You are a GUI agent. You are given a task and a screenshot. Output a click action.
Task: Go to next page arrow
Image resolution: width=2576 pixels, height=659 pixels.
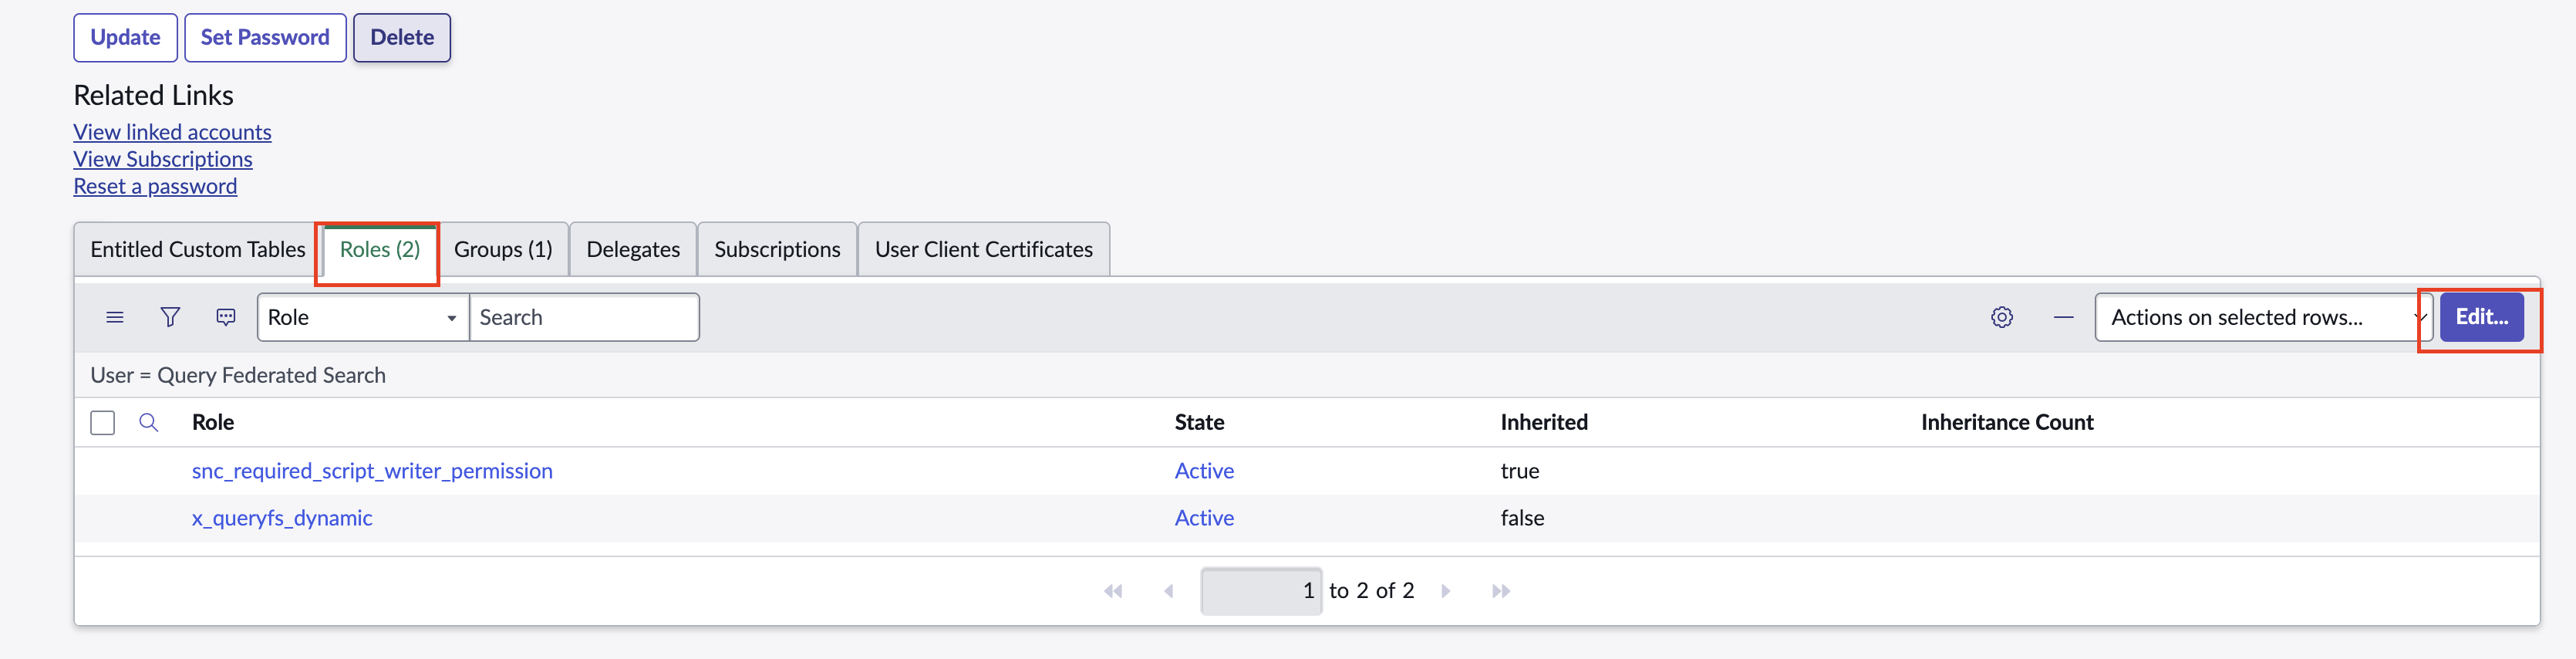click(x=1446, y=591)
